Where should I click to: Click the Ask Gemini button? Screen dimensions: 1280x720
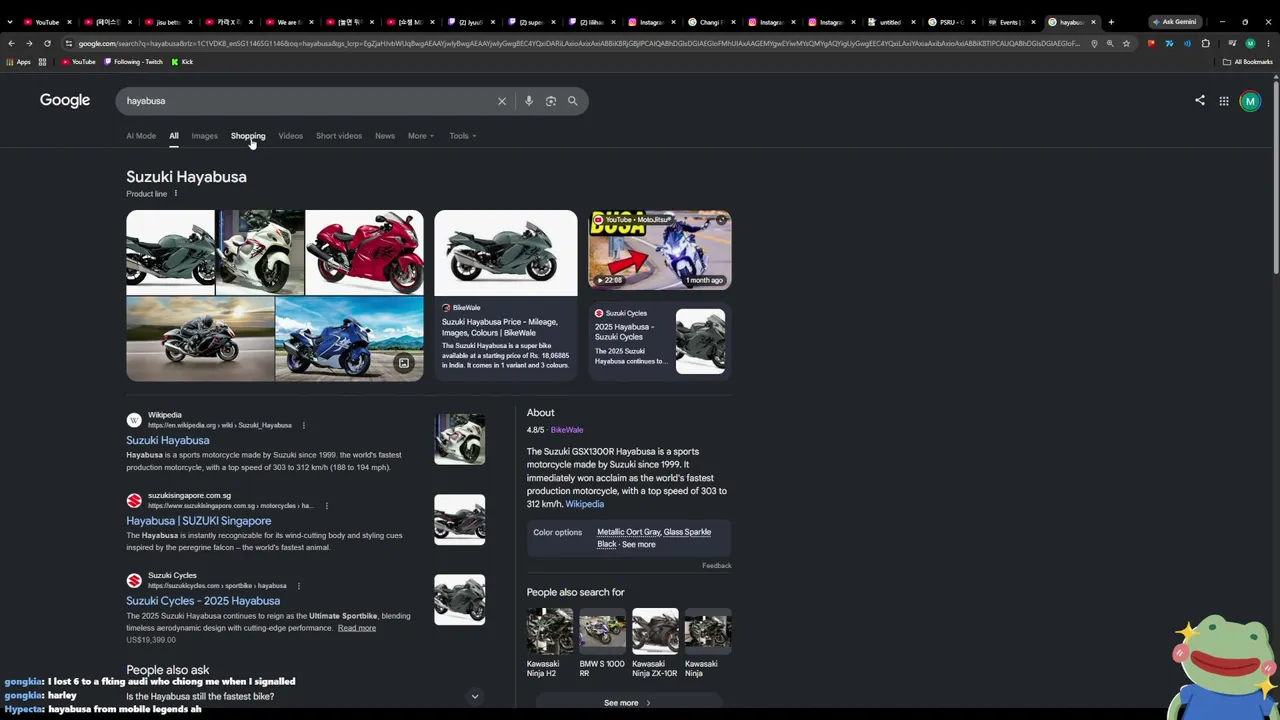tap(1174, 22)
